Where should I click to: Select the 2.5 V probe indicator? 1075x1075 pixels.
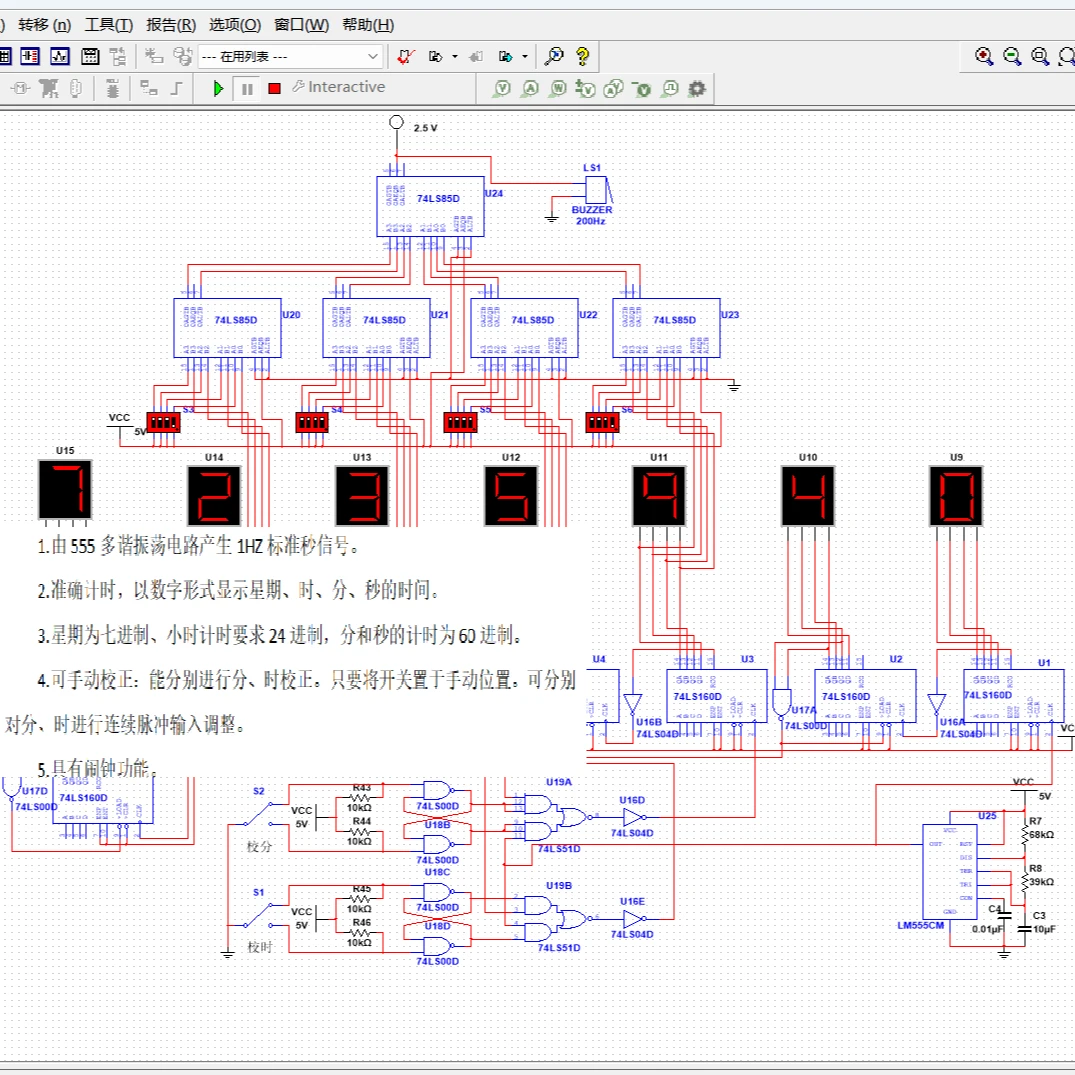click(396, 122)
